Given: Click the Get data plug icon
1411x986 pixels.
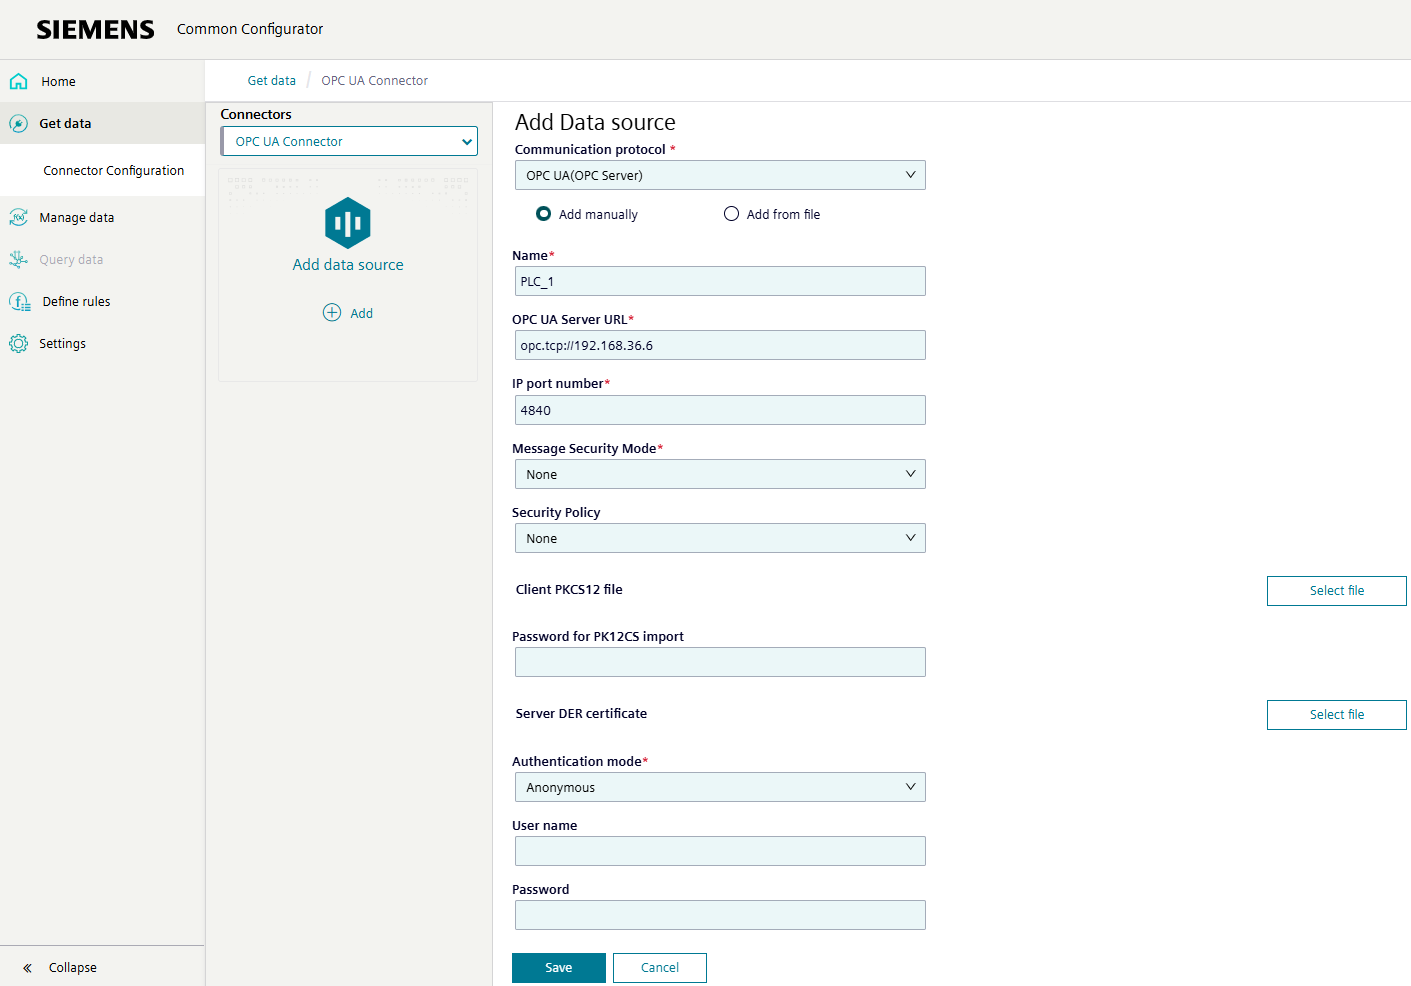Looking at the screenshot, I should pyautogui.click(x=19, y=124).
